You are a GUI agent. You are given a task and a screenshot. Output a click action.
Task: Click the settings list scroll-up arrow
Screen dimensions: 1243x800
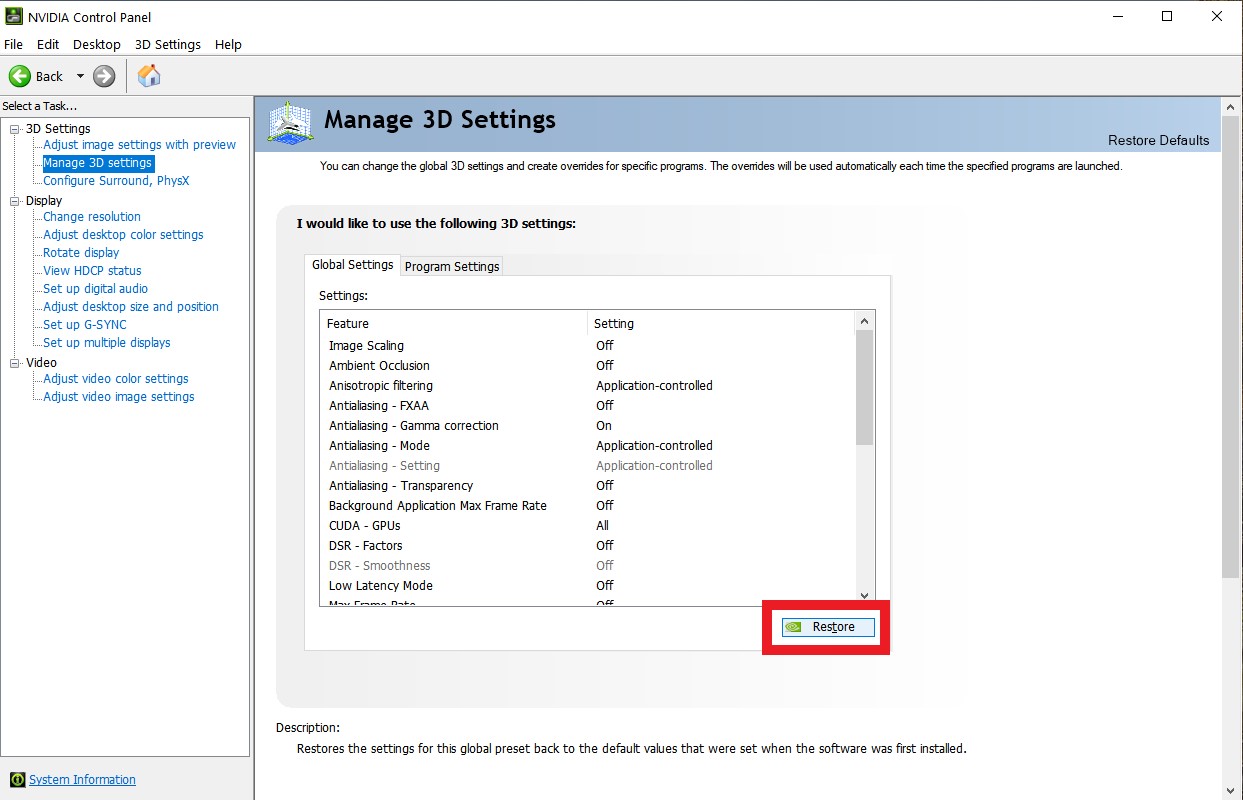[865, 321]
